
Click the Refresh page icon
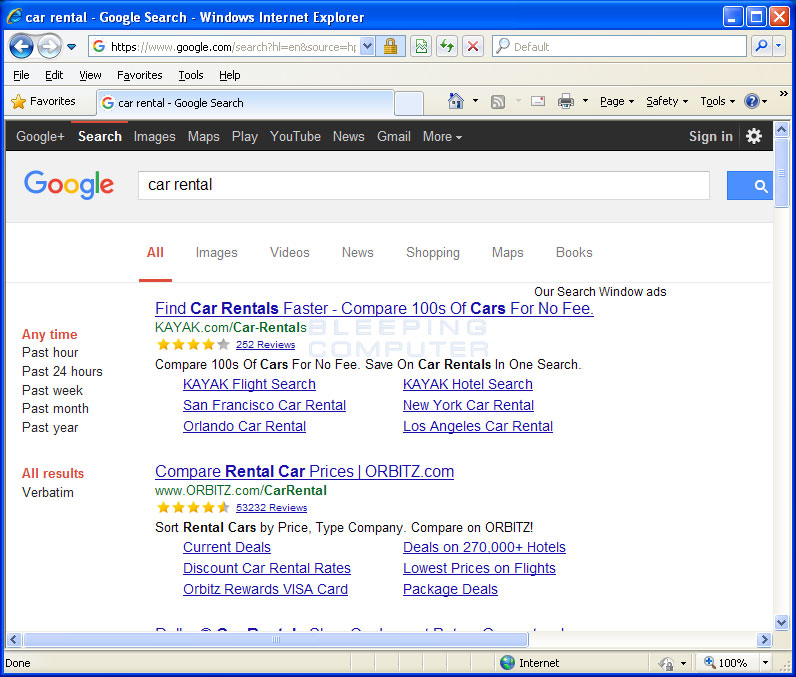[x=447, y=47]
